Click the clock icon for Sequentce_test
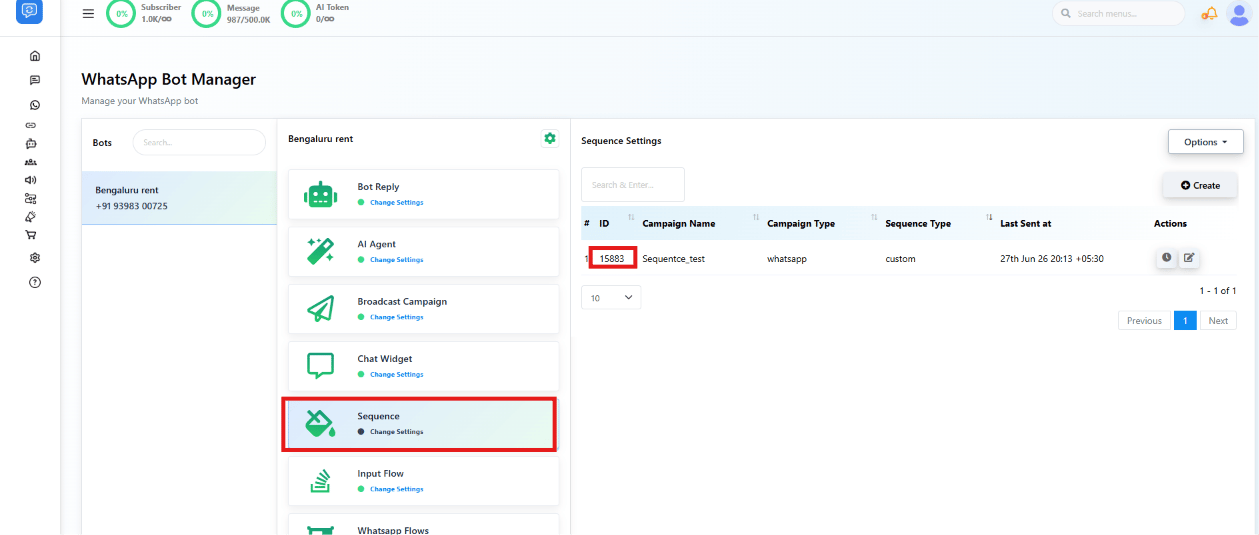 pyautogui.click(x=1166, y=258)
